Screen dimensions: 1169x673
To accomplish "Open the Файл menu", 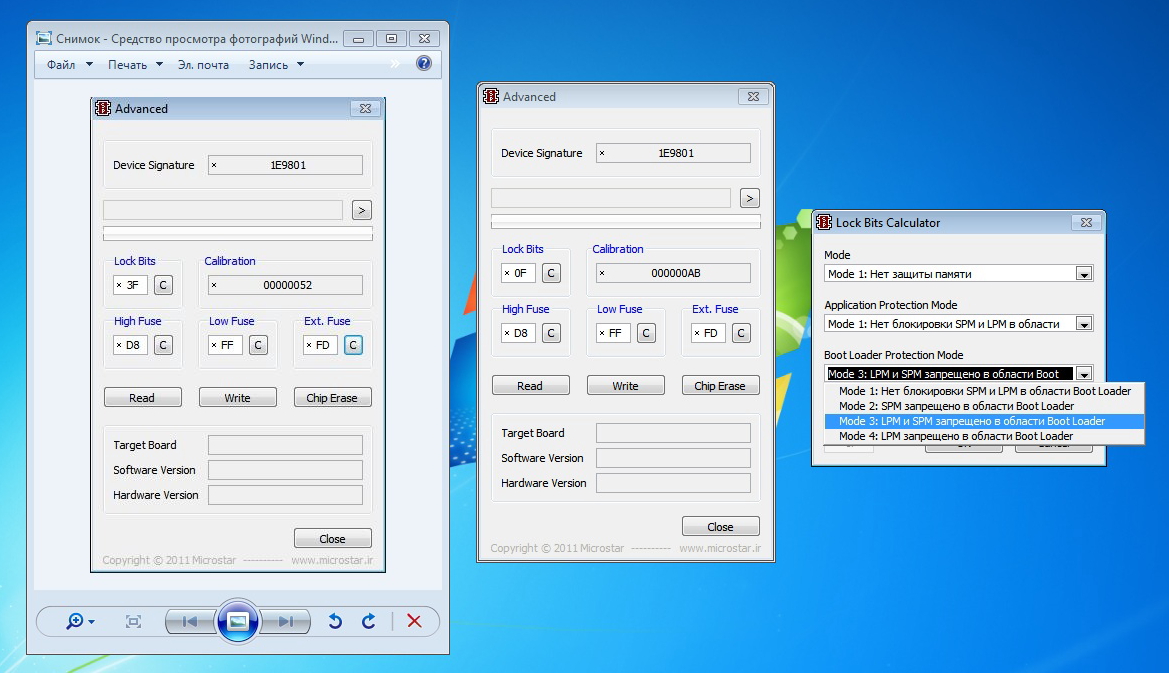I will point(69,65).
